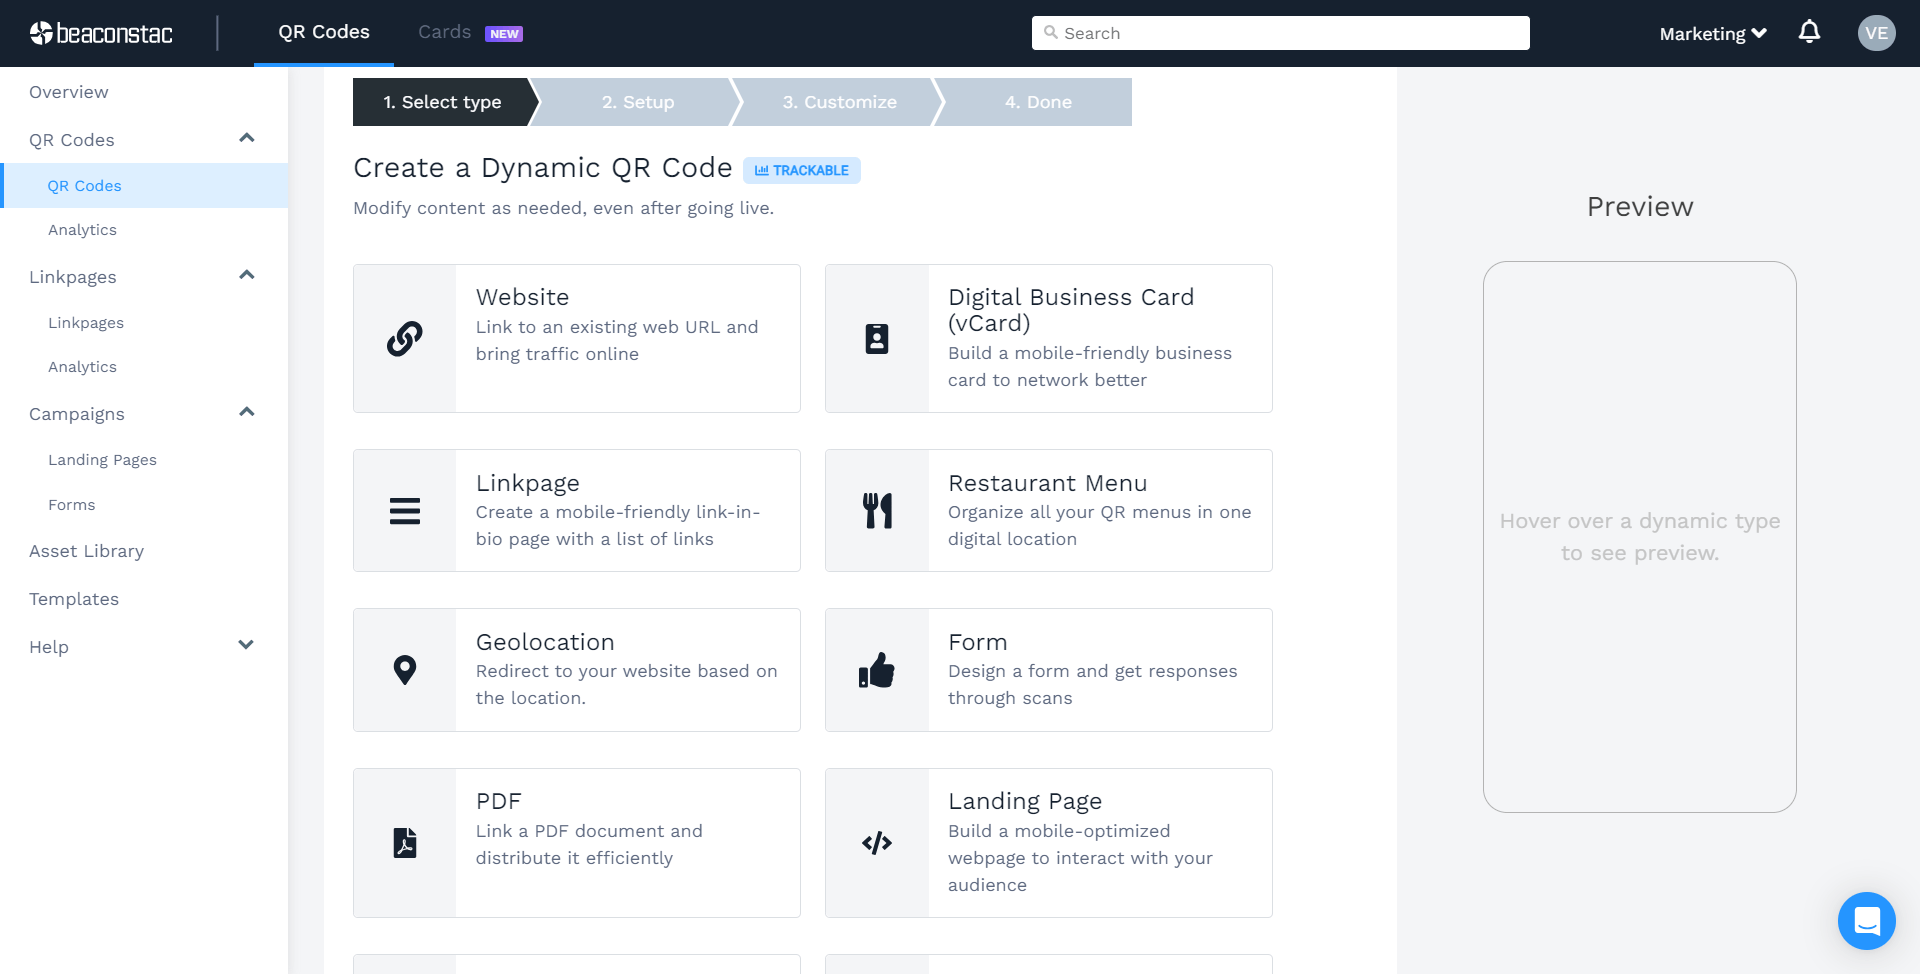Open the Marketing workspace dropdown

pos(1713,34)
